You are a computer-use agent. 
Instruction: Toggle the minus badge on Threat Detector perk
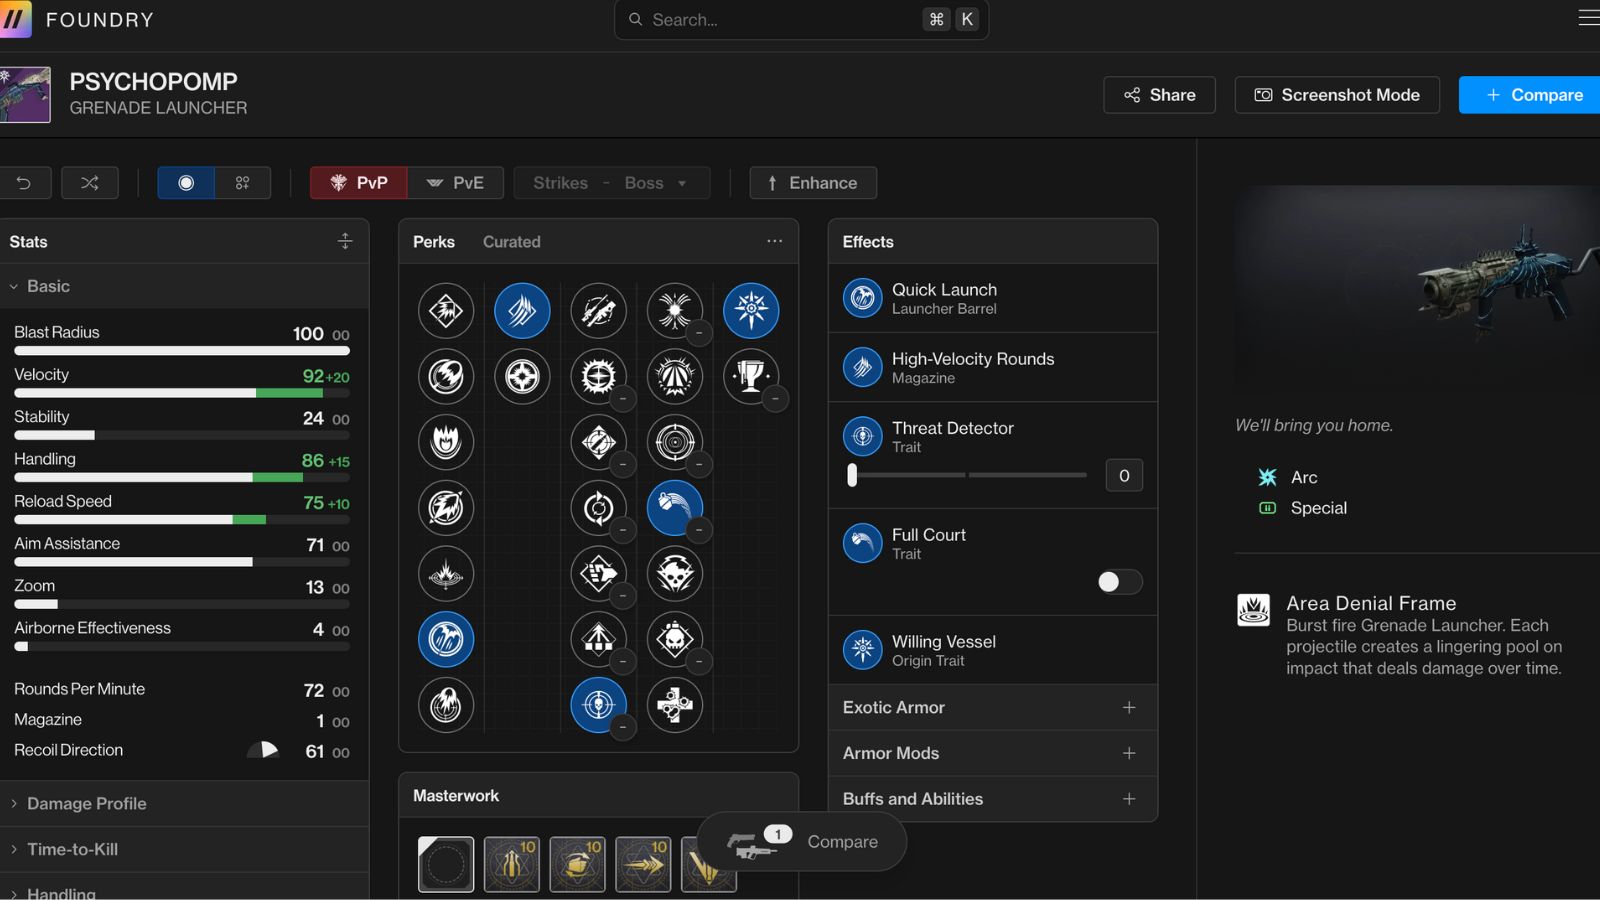click(622, 728)
